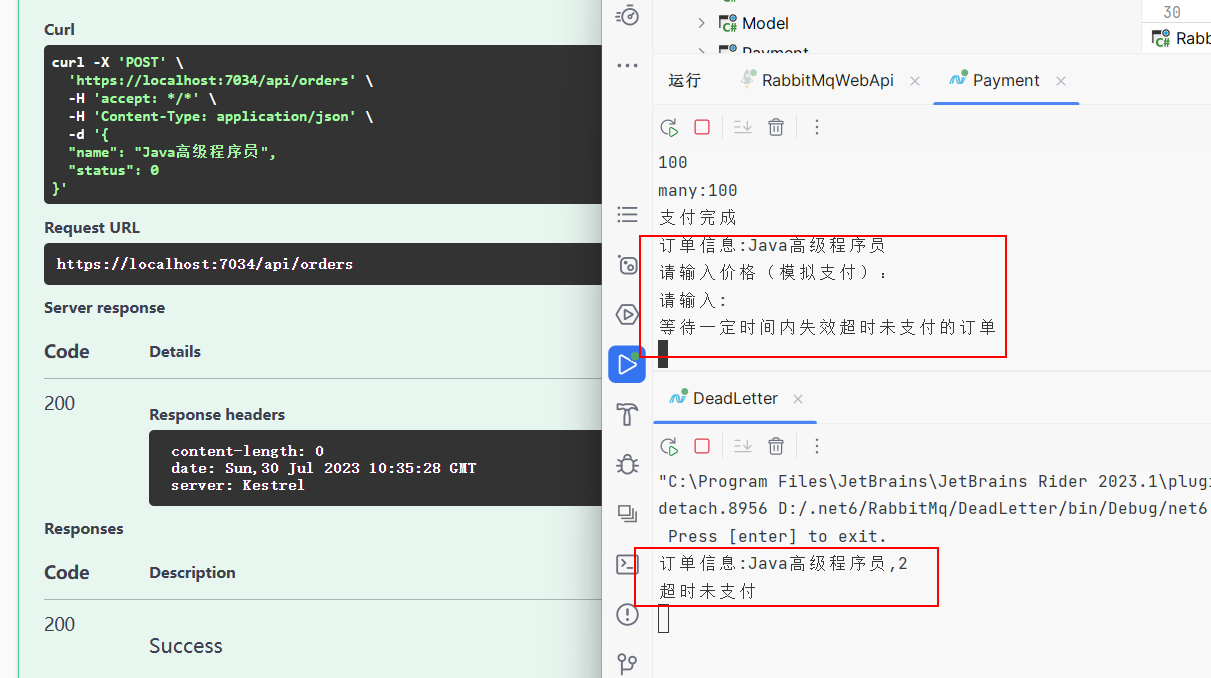Rerun the Payment run configuration
Screen dimensions: 1211x678
coord(669,127)
